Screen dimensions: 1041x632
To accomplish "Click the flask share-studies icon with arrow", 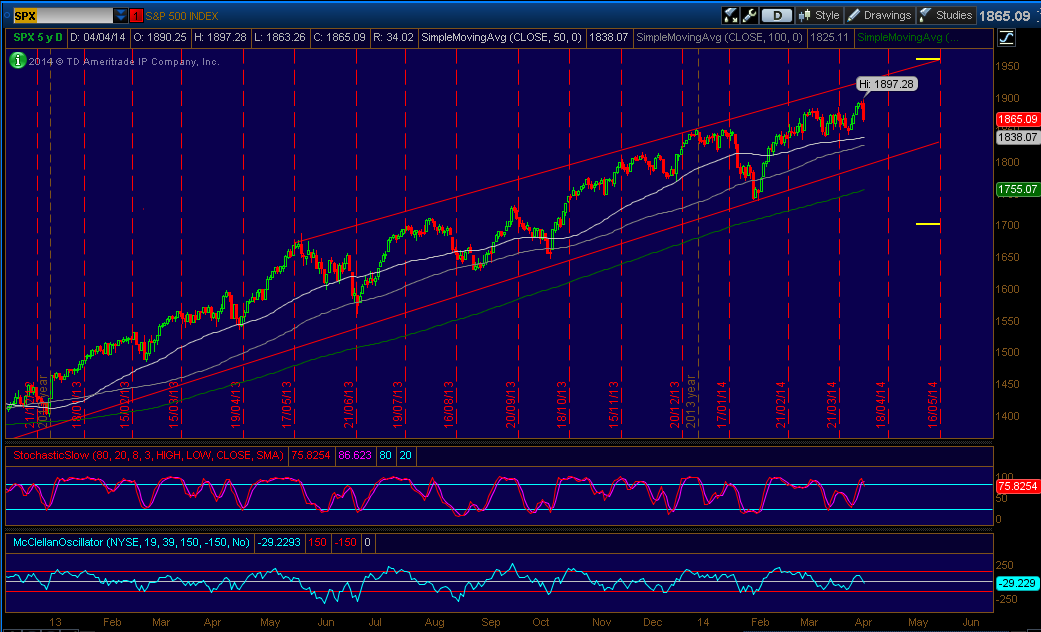I will point(730,15).
